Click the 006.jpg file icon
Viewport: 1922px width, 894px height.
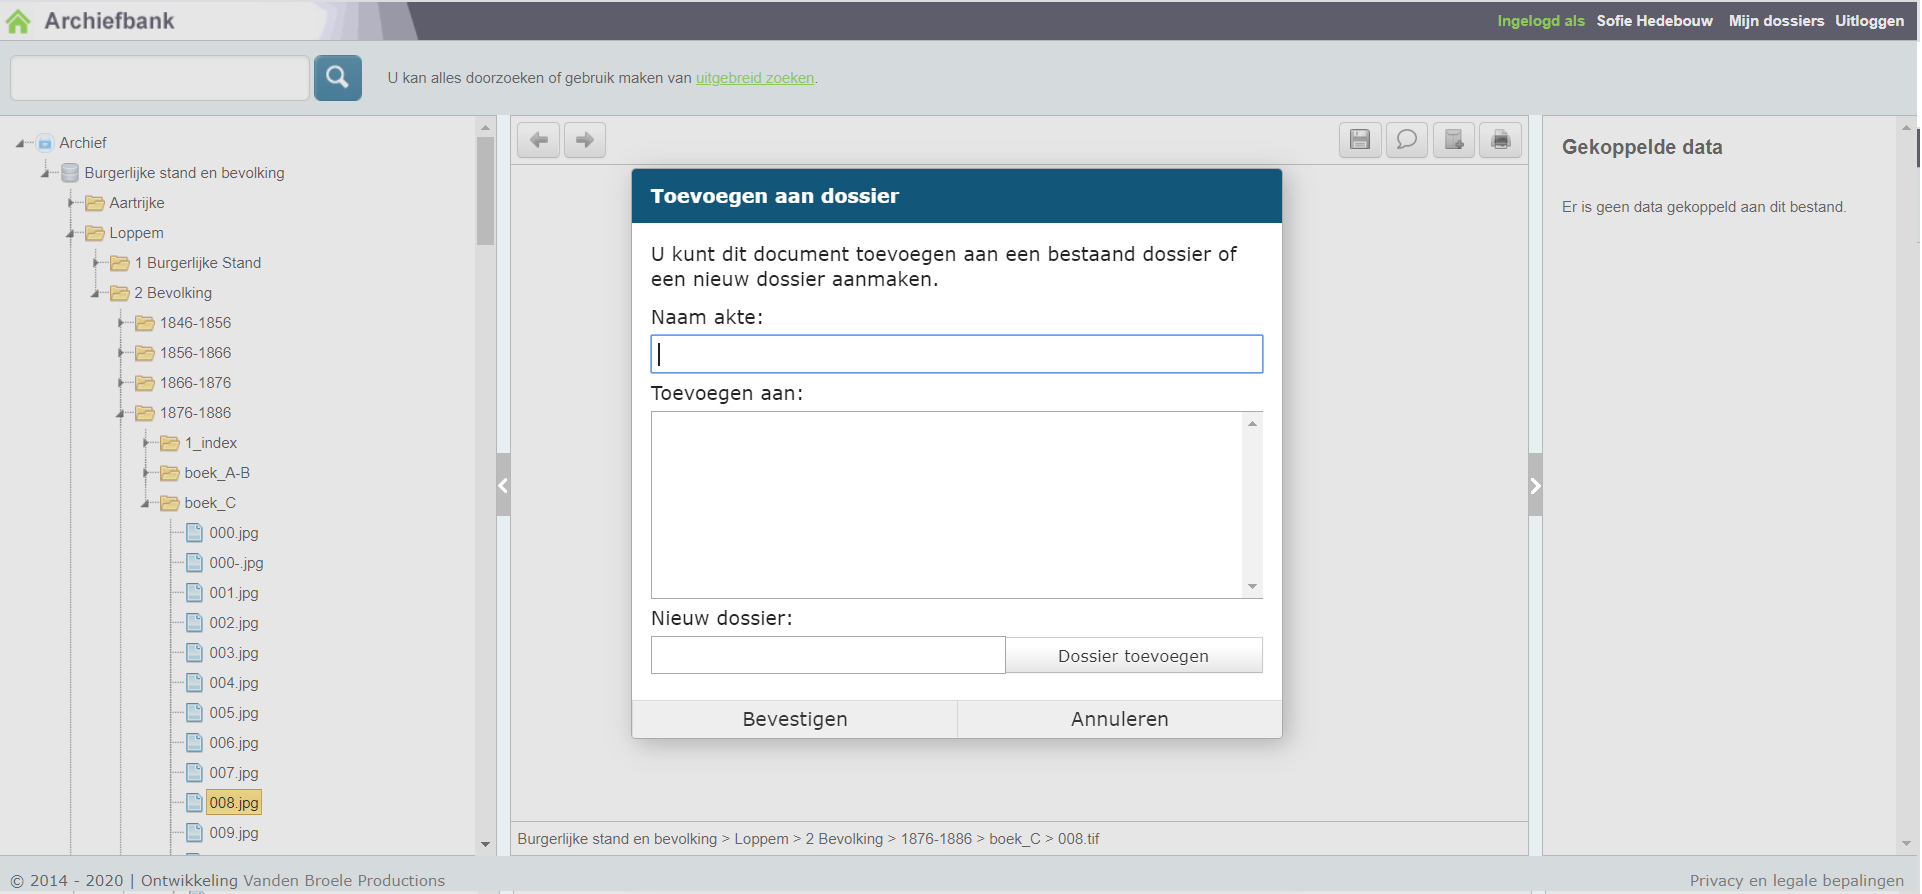point(195,743)
